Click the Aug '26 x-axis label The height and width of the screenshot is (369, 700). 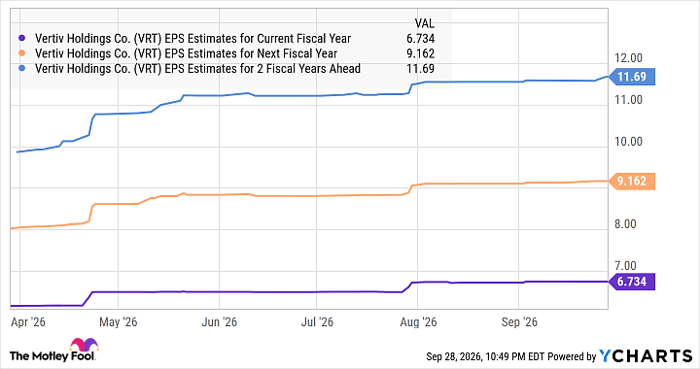pos(418,322)
